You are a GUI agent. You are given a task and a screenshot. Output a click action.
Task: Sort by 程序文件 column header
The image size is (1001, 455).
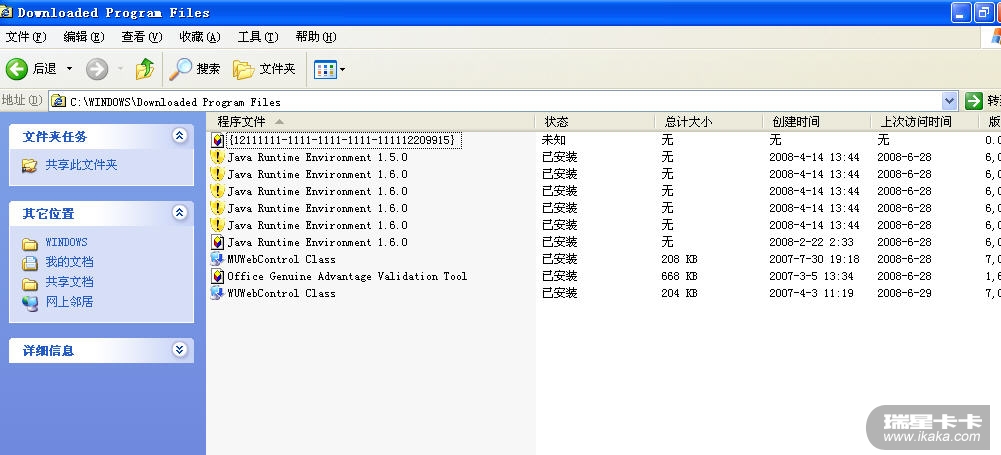371,121
